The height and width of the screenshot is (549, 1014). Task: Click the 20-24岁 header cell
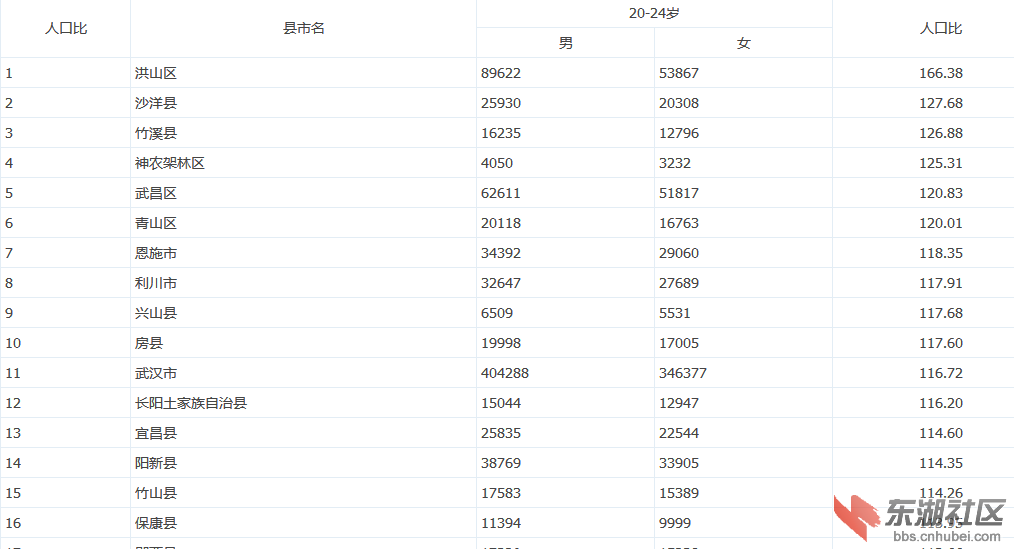tap(654, 14)
